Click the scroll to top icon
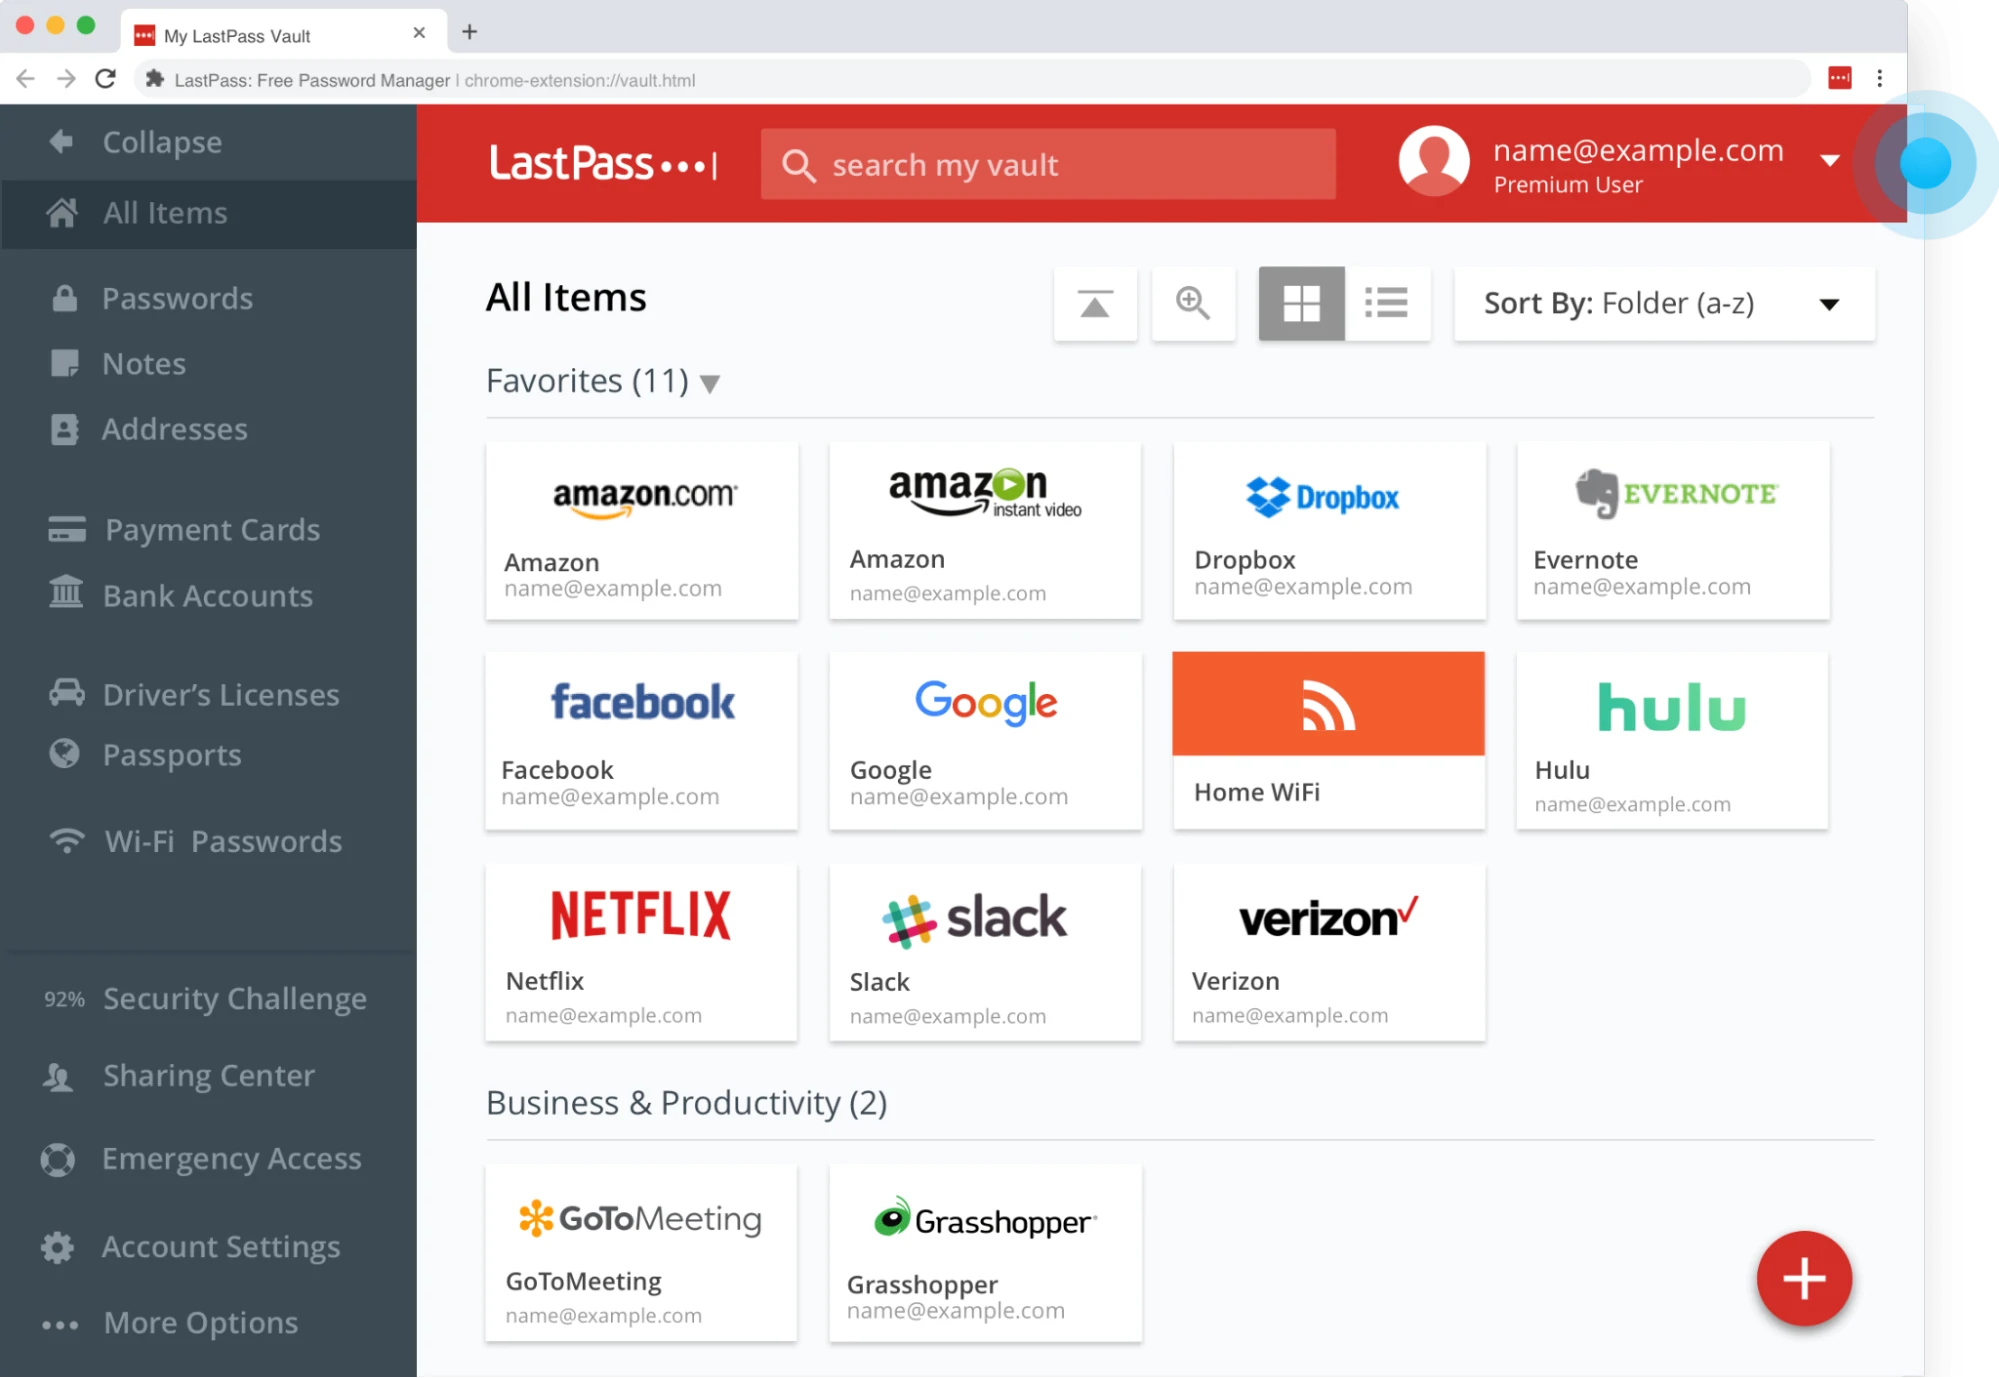 [1094, 301]
